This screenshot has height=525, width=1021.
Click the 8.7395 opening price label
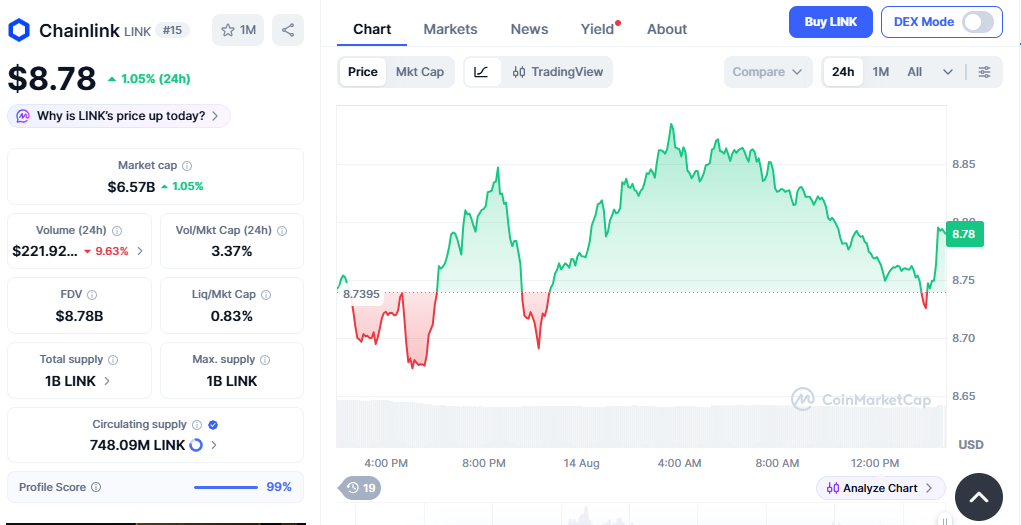361,294
